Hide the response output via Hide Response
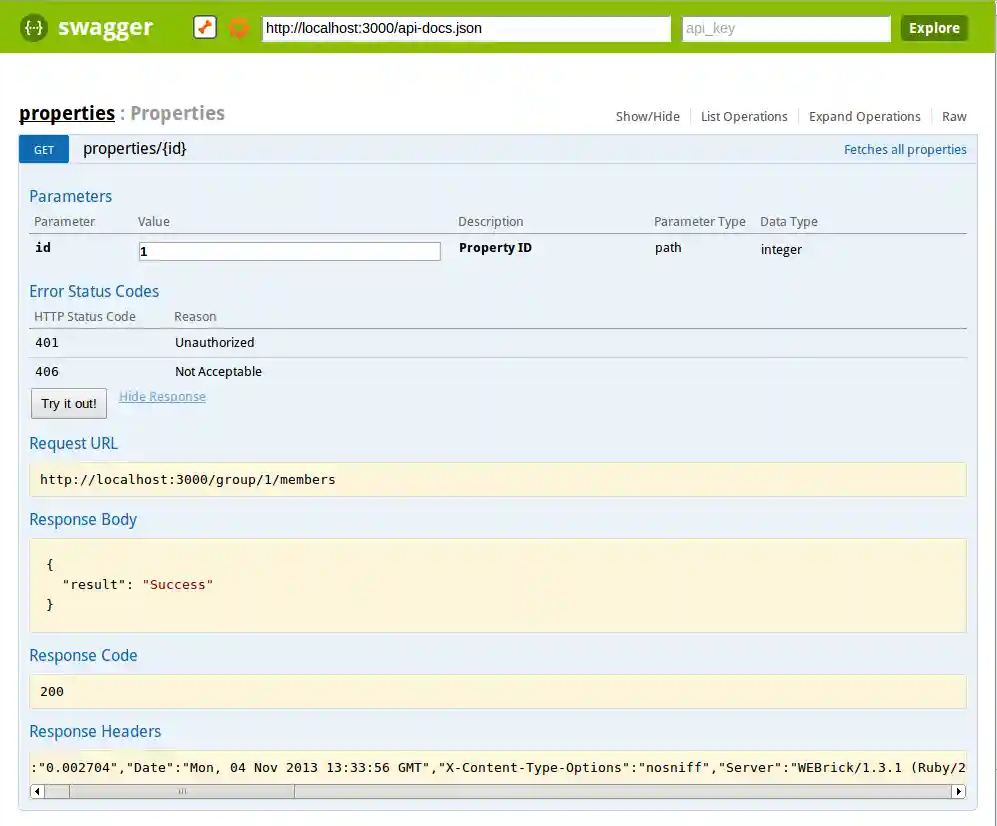The image size is (997, 826). click(x=162, y=396)
